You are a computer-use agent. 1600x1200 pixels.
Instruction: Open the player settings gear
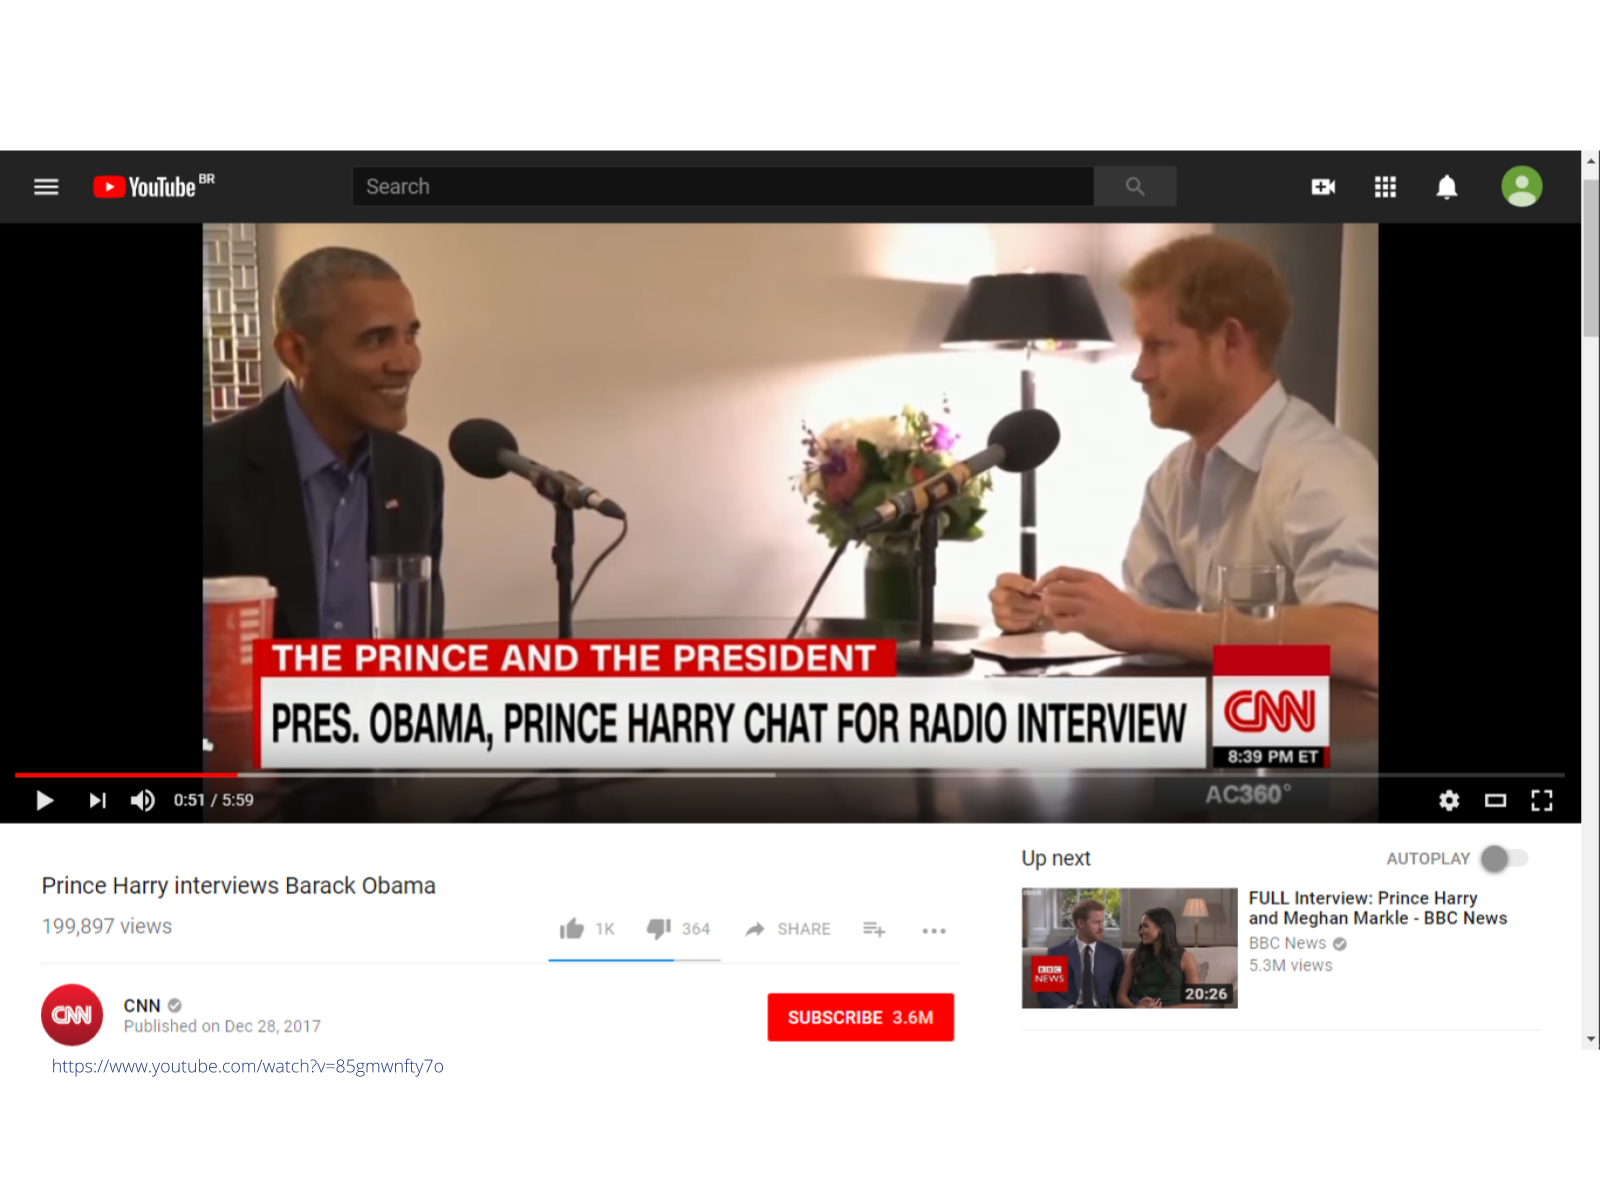pos(1449,800)
